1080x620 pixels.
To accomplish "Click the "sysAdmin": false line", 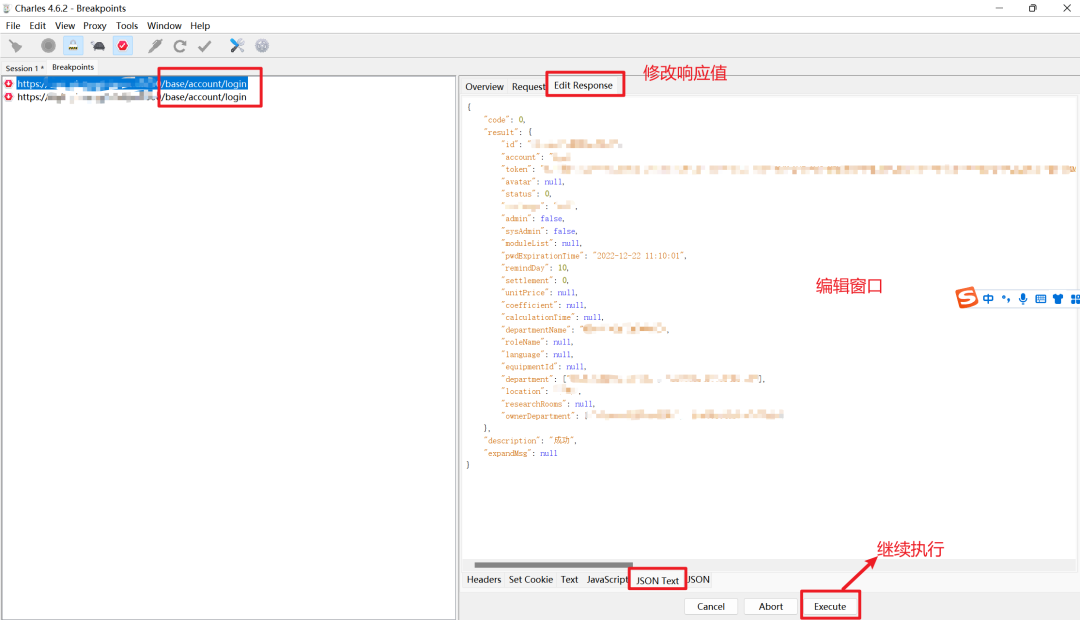I will (x=540, y=231).
